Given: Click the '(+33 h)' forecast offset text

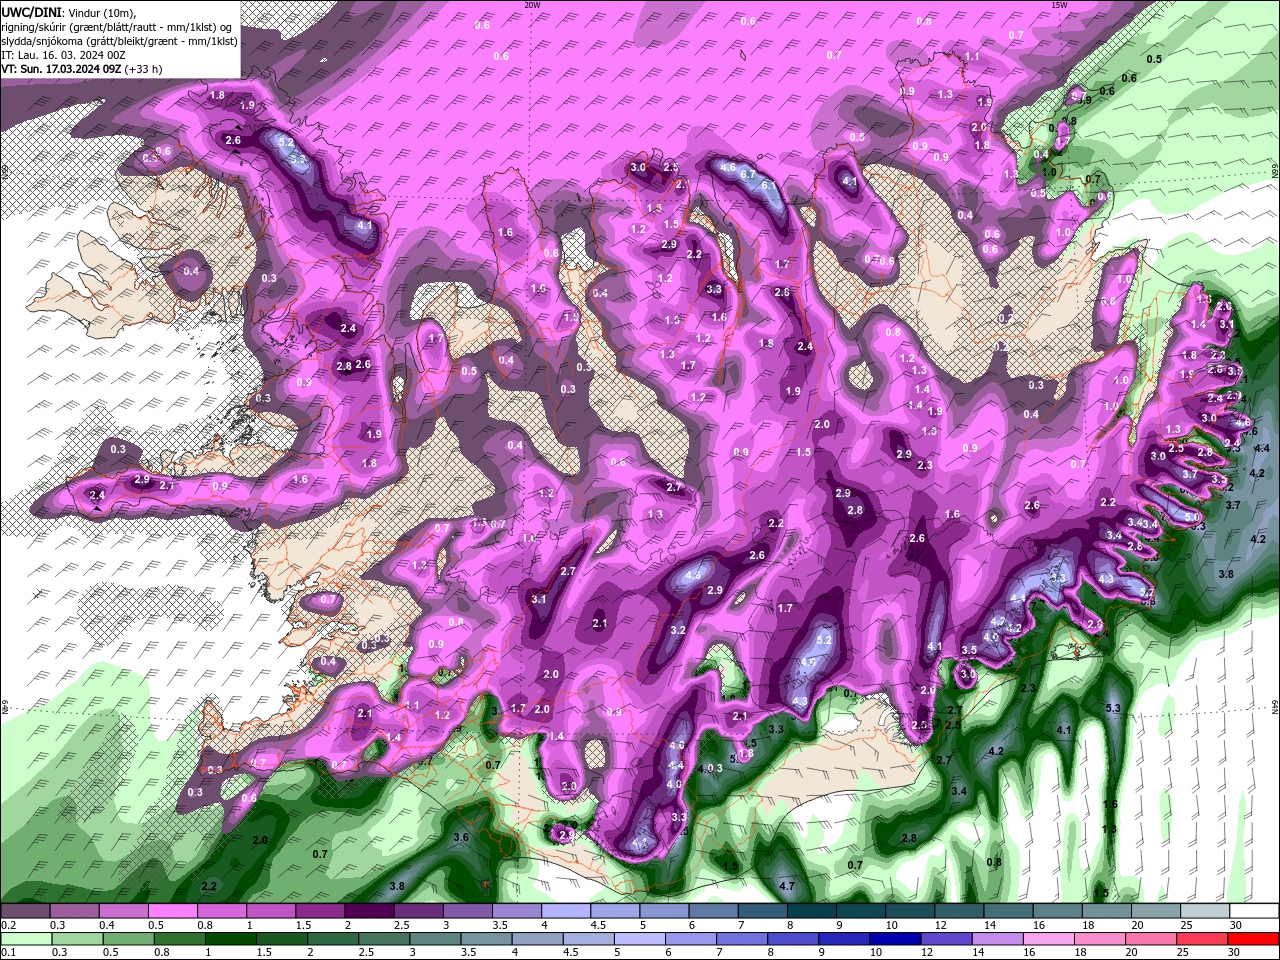Looking at the screenshot, I should tap(144, 69).
